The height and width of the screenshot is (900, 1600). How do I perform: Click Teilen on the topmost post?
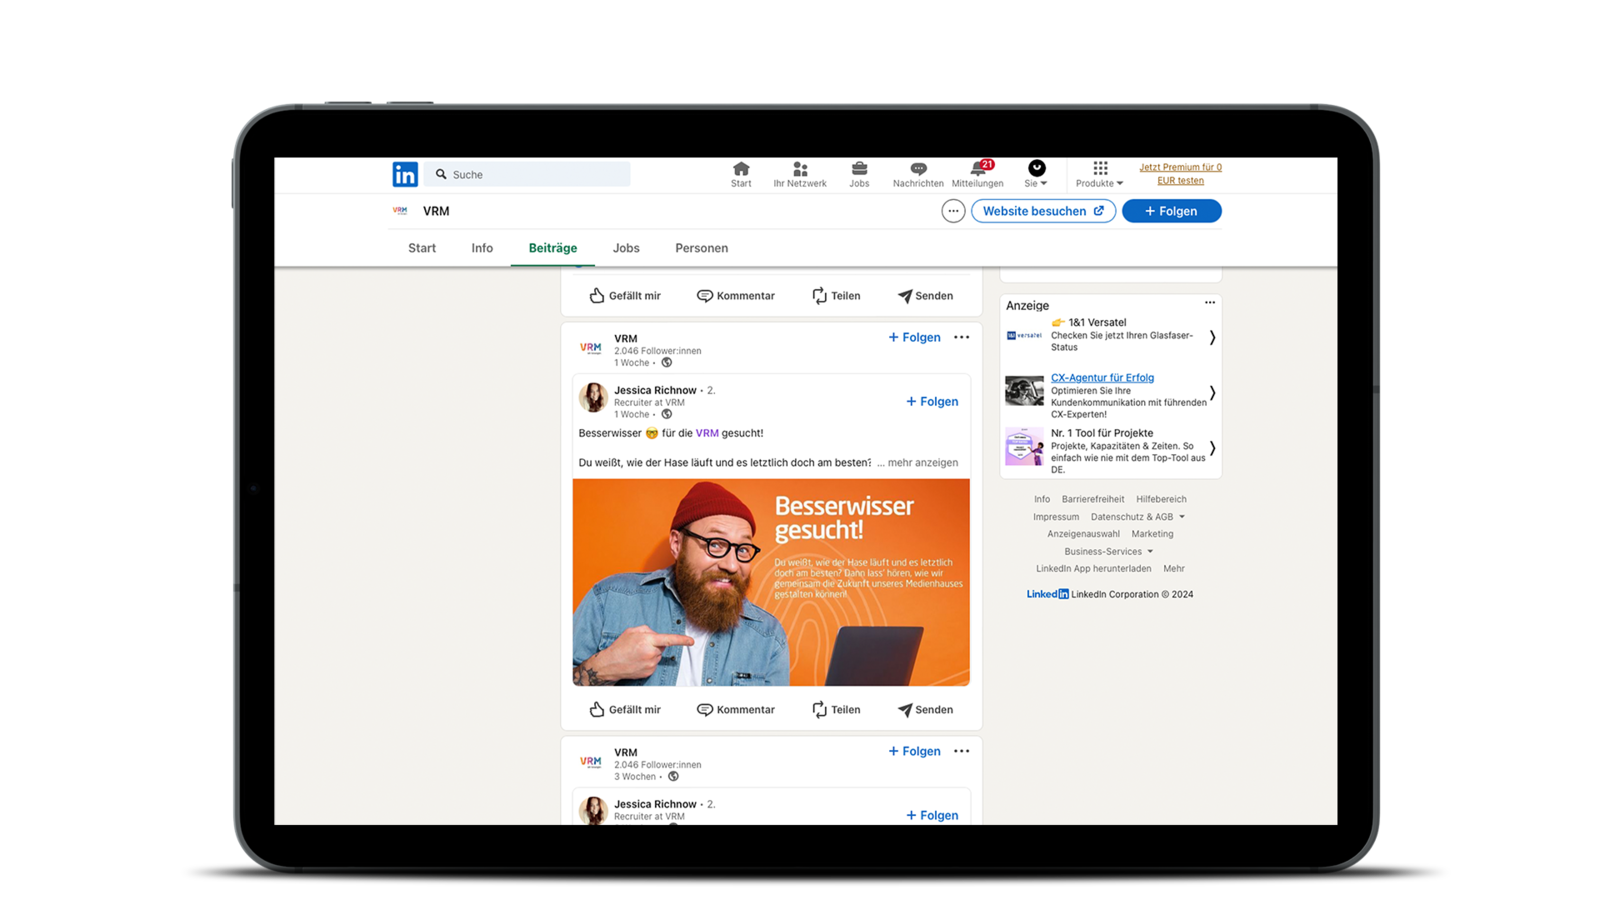coord(836,295)
